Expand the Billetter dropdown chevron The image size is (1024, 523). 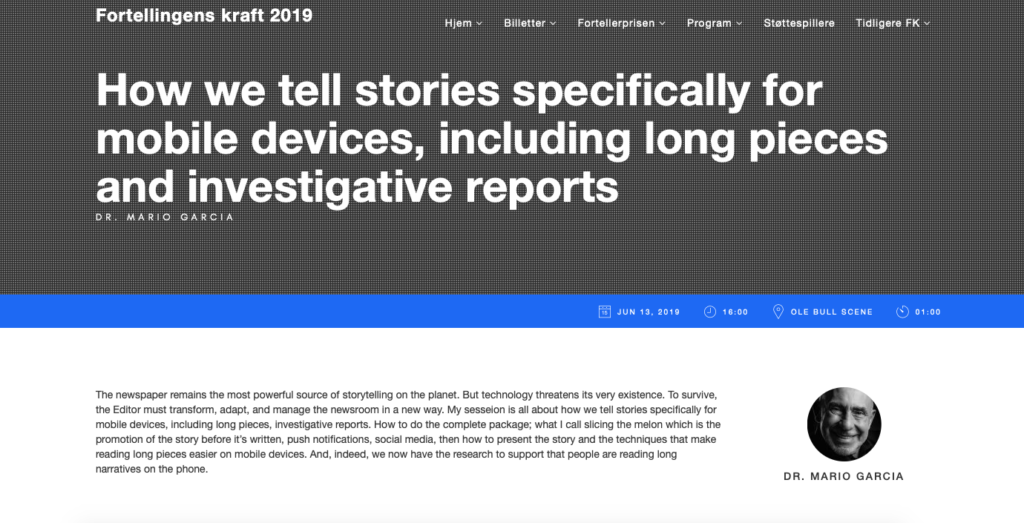[553, 24]
